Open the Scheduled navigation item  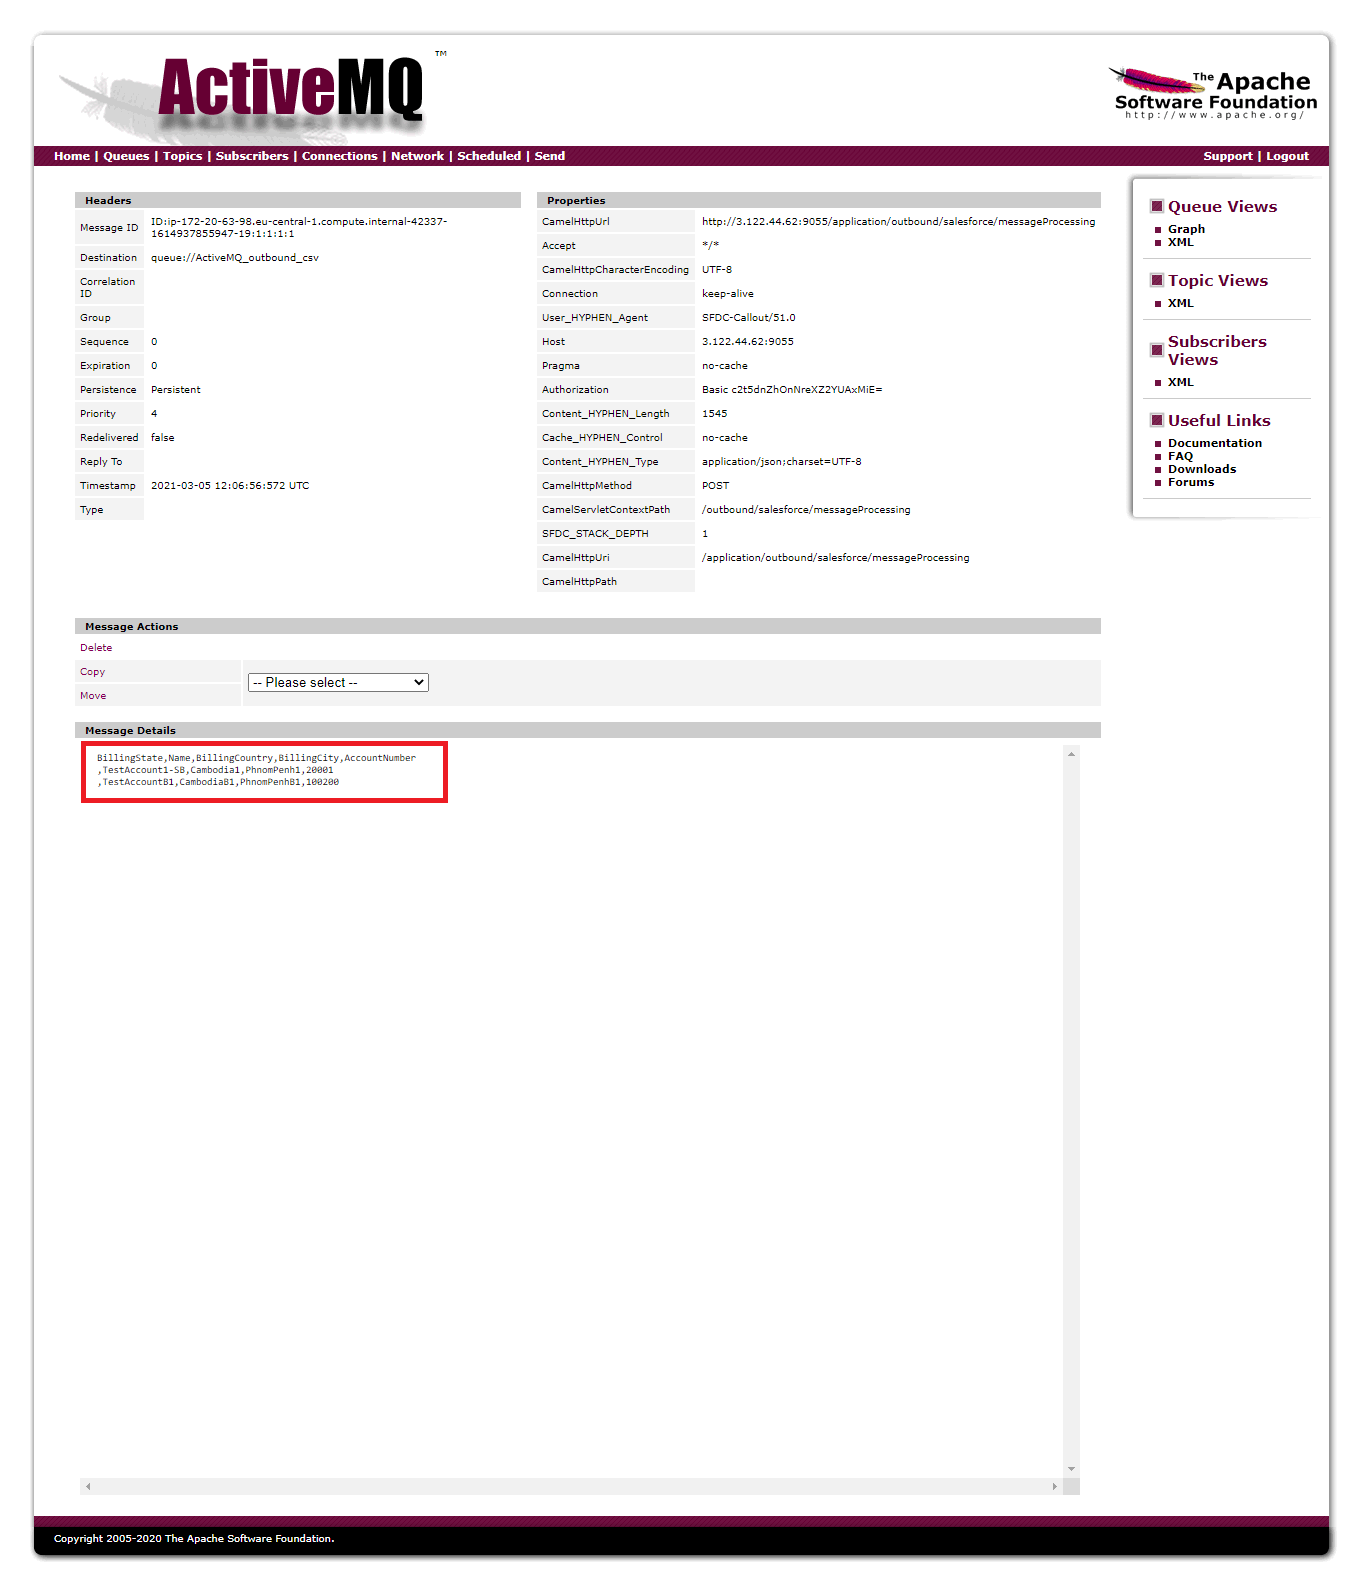pyautogui.click(x=488, y=156)
